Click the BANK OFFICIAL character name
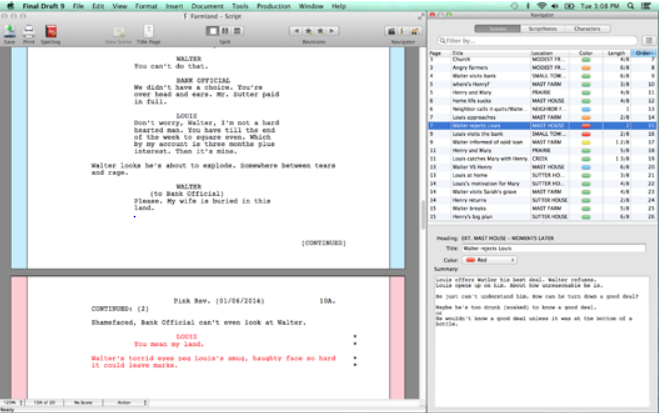659x413 pixels. click(203, 80)
